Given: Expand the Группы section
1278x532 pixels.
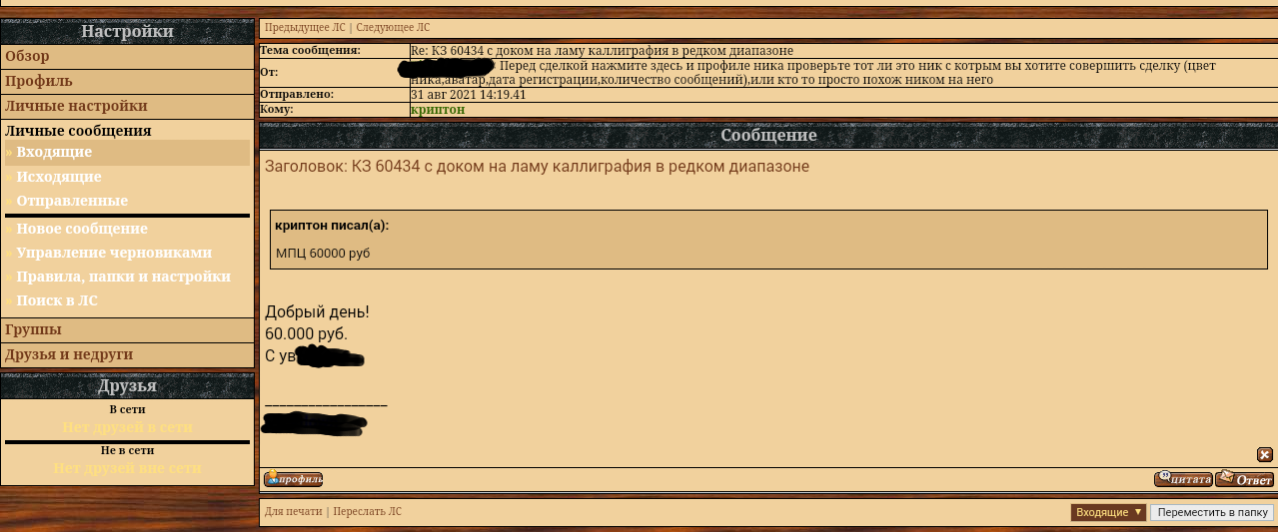Looking at the screenshot, I should click(127, 330).
